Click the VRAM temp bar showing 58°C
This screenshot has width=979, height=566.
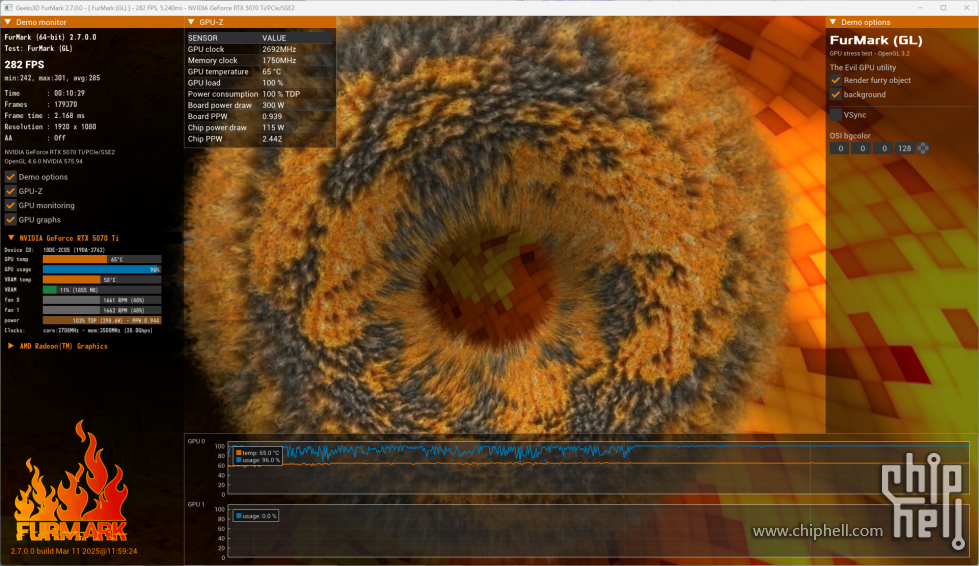tap(102, 280)
